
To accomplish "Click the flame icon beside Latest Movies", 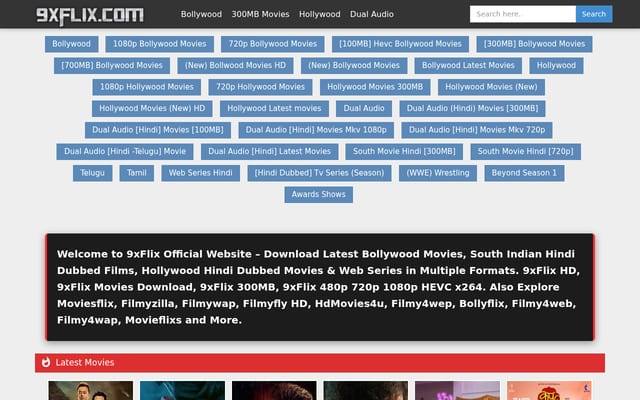I will coord(46,362).
